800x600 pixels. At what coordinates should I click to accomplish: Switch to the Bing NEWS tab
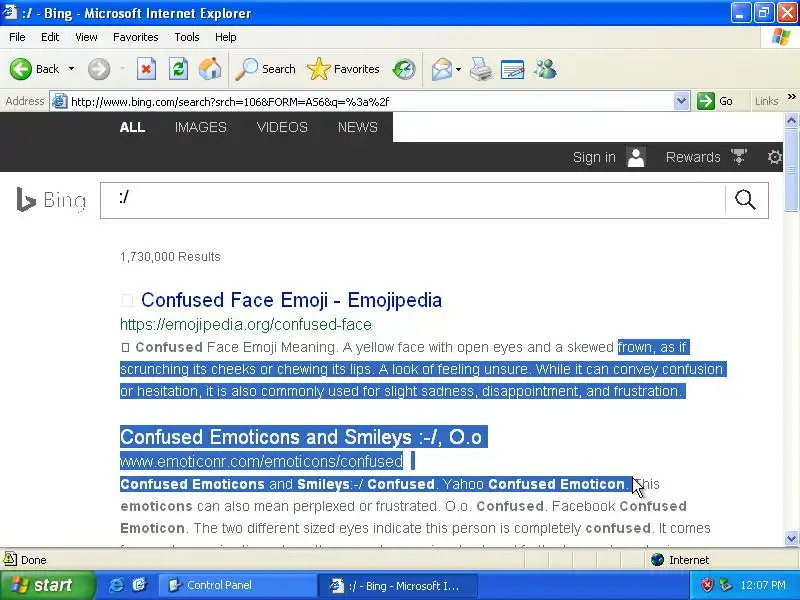click(x=358, y=127)
